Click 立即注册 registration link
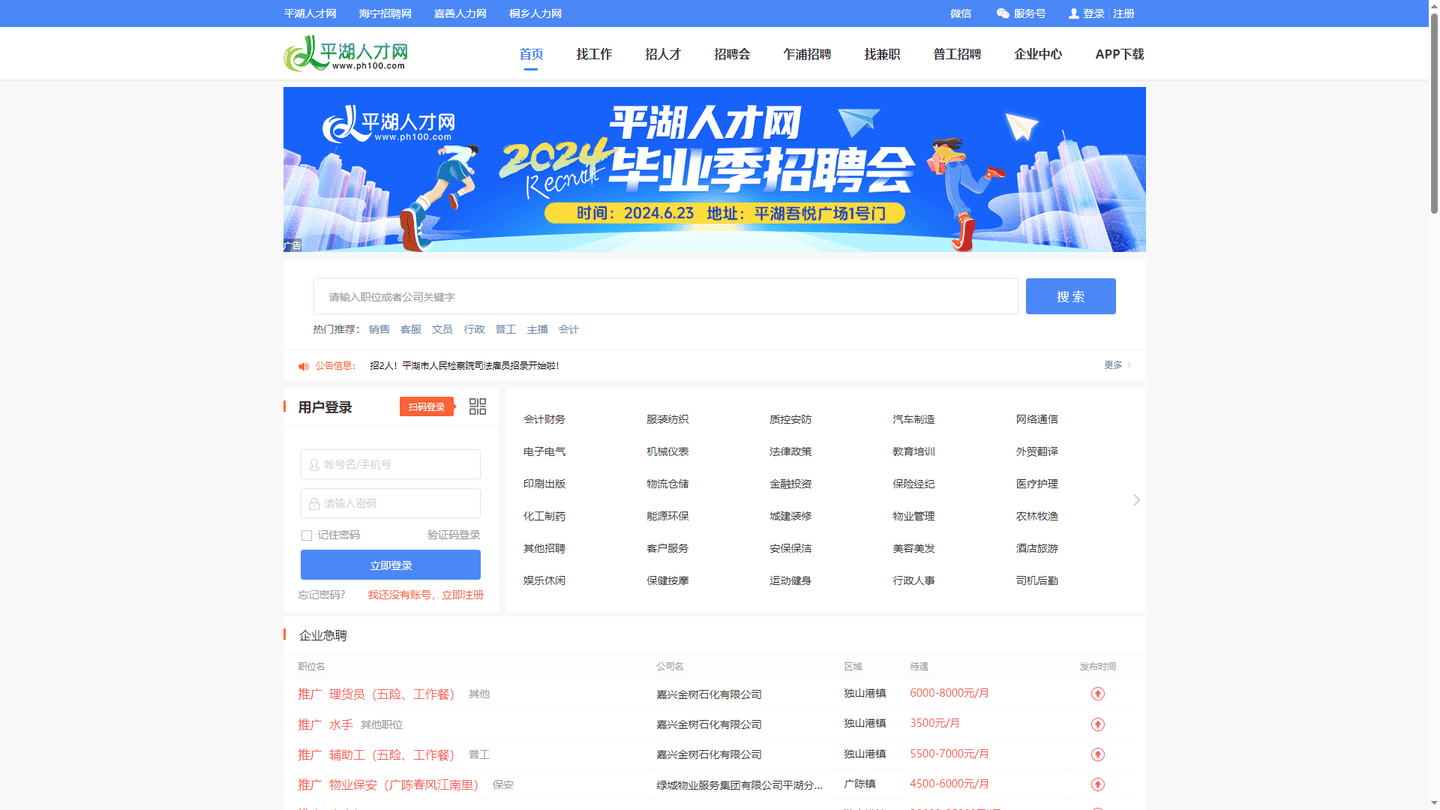The image size is (1440, 810). coord(463,595)
